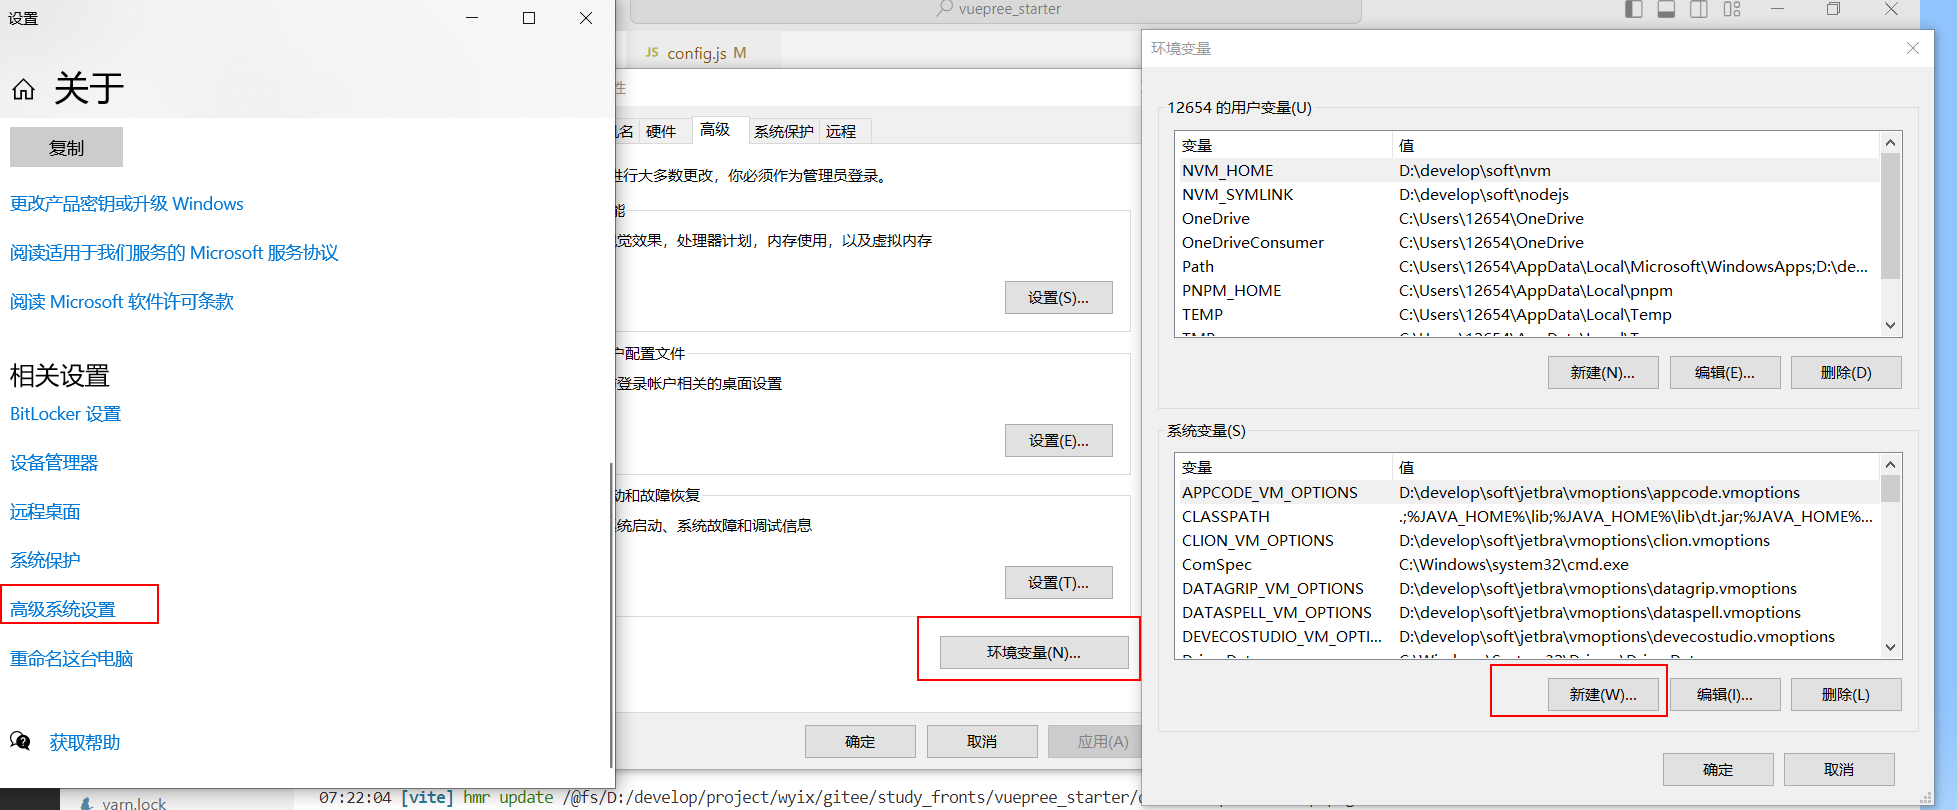This screenshot has height=810, width=1957.
Task: Switch to 系统保护 tab in system properties
Action: click(784, 131)
